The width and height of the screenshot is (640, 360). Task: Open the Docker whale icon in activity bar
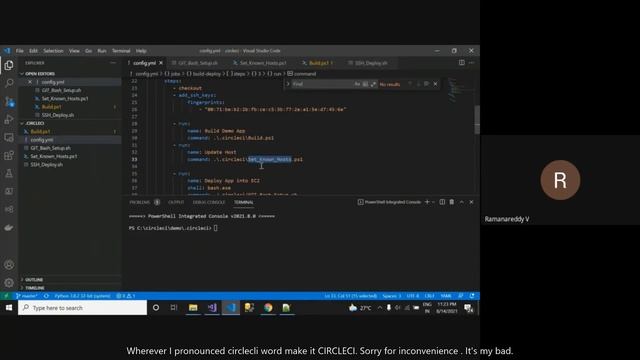[9, 227]
